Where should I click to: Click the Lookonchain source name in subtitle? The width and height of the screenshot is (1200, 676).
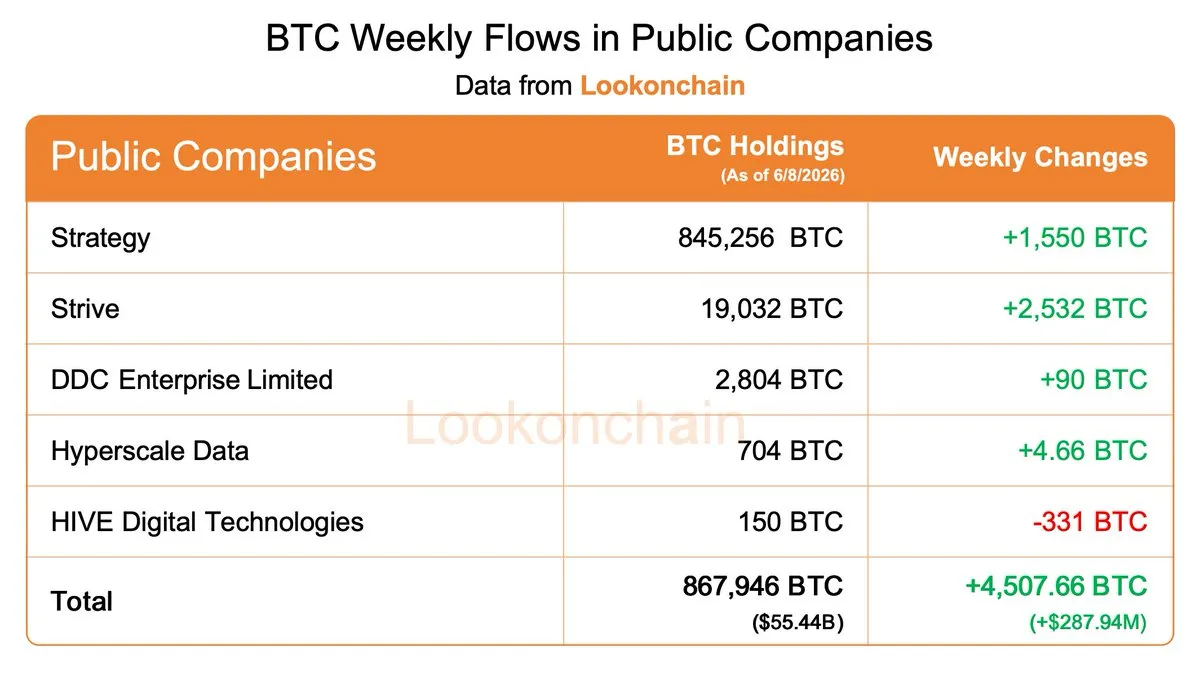pos(662,85)
